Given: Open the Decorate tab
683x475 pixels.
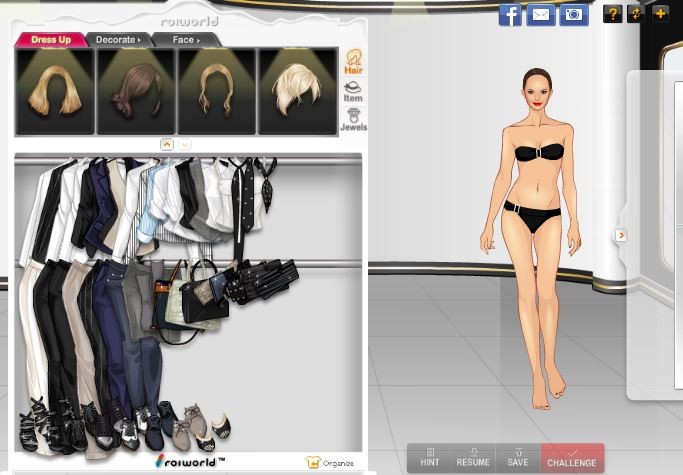Looking at the screenshot, I should (117, 40).
